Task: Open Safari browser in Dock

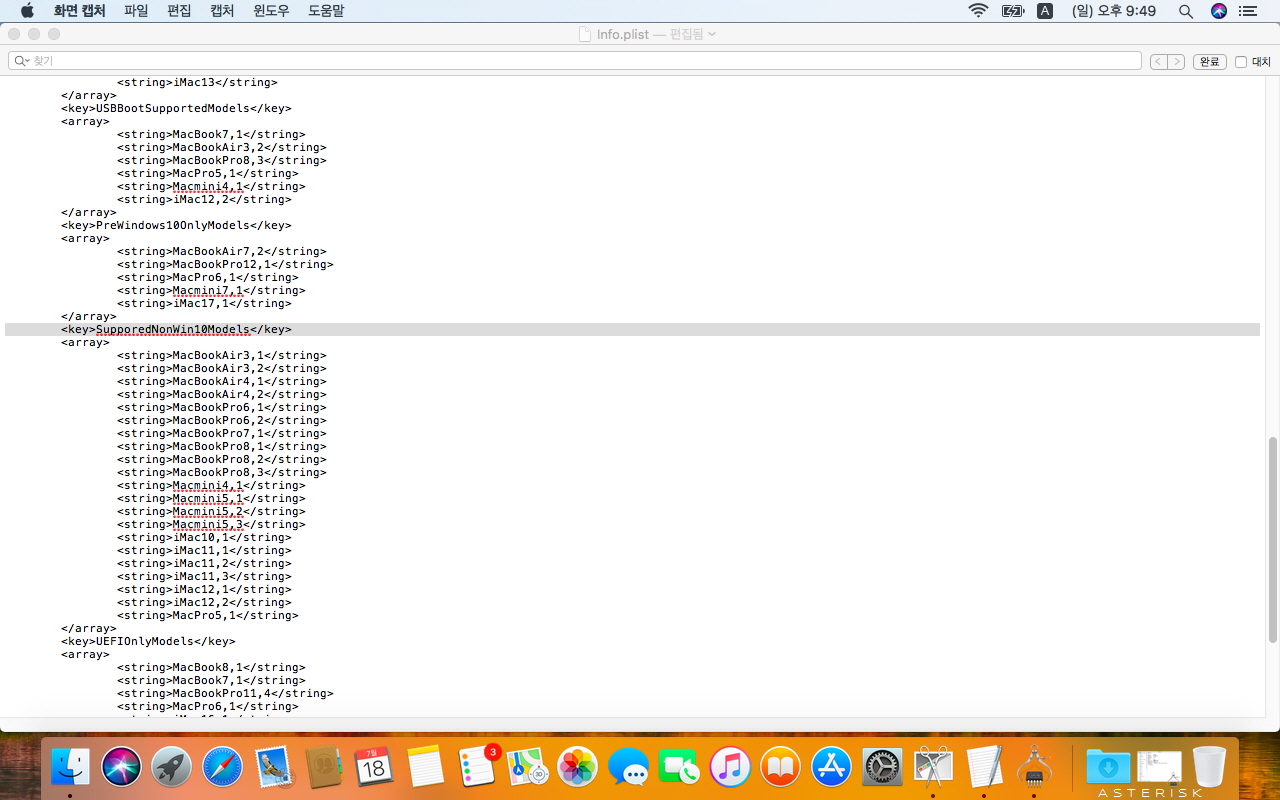Action: [223, 768]
